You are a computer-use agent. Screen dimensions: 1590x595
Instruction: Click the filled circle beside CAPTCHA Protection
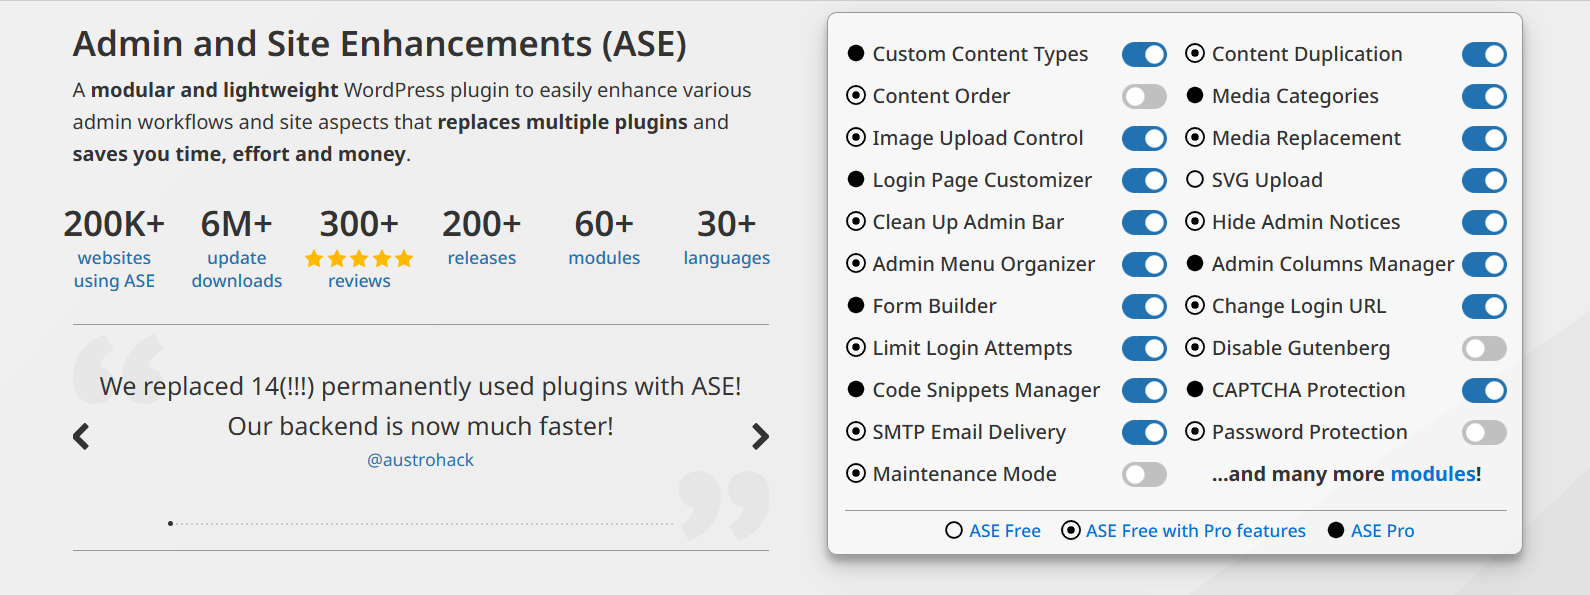[1195, 390]
